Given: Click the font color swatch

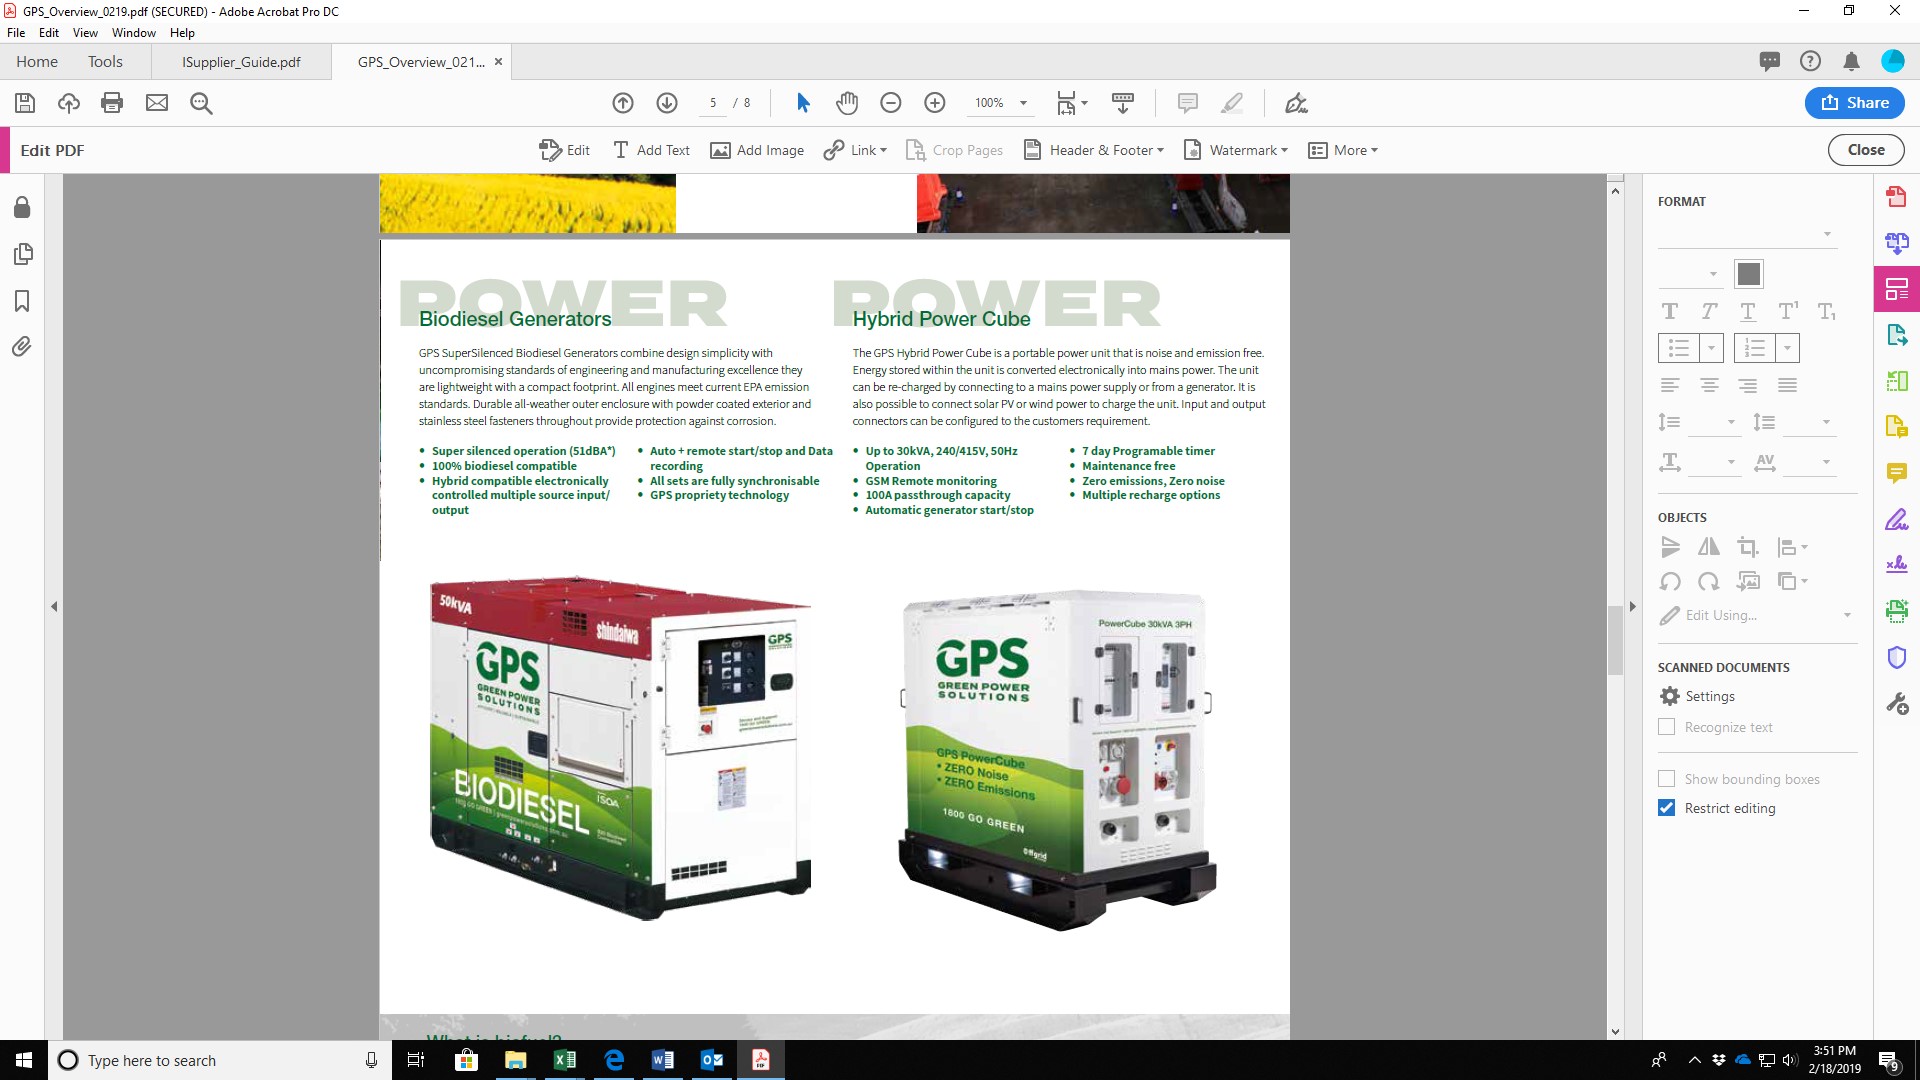Looking at the screenshot, I should coord(1749,274).
